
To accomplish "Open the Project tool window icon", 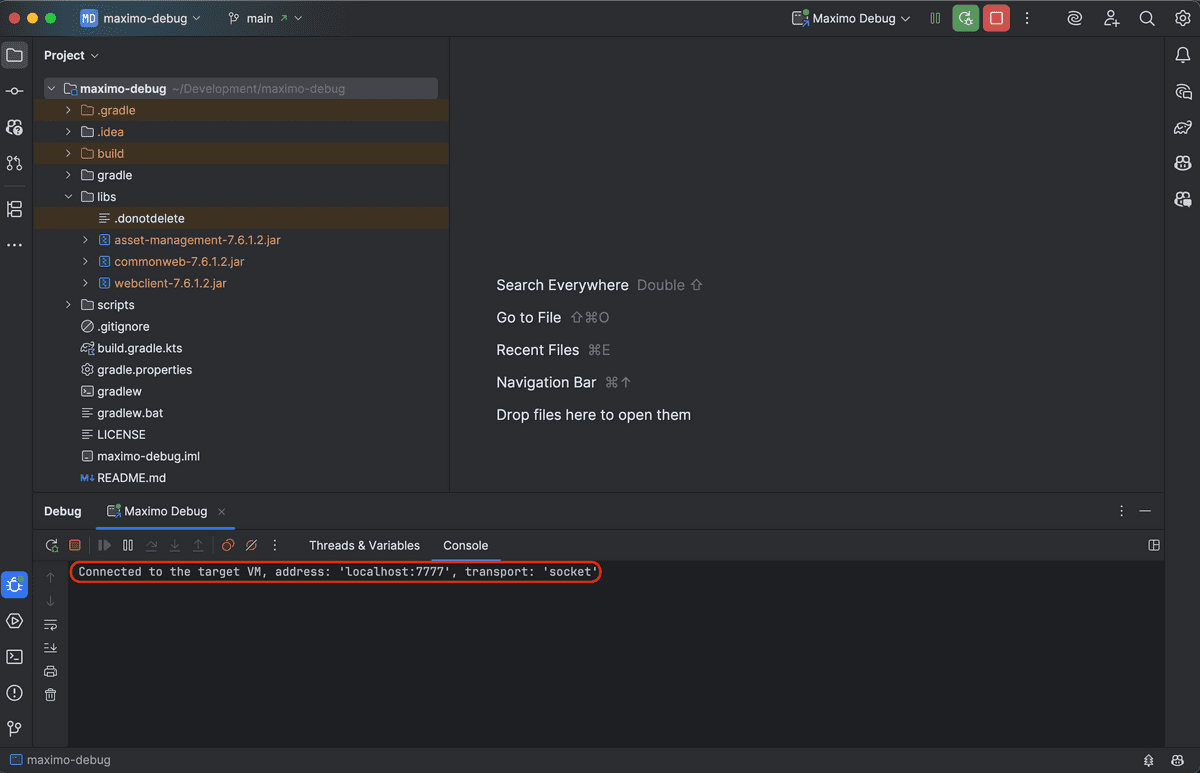I will [14, 55].
